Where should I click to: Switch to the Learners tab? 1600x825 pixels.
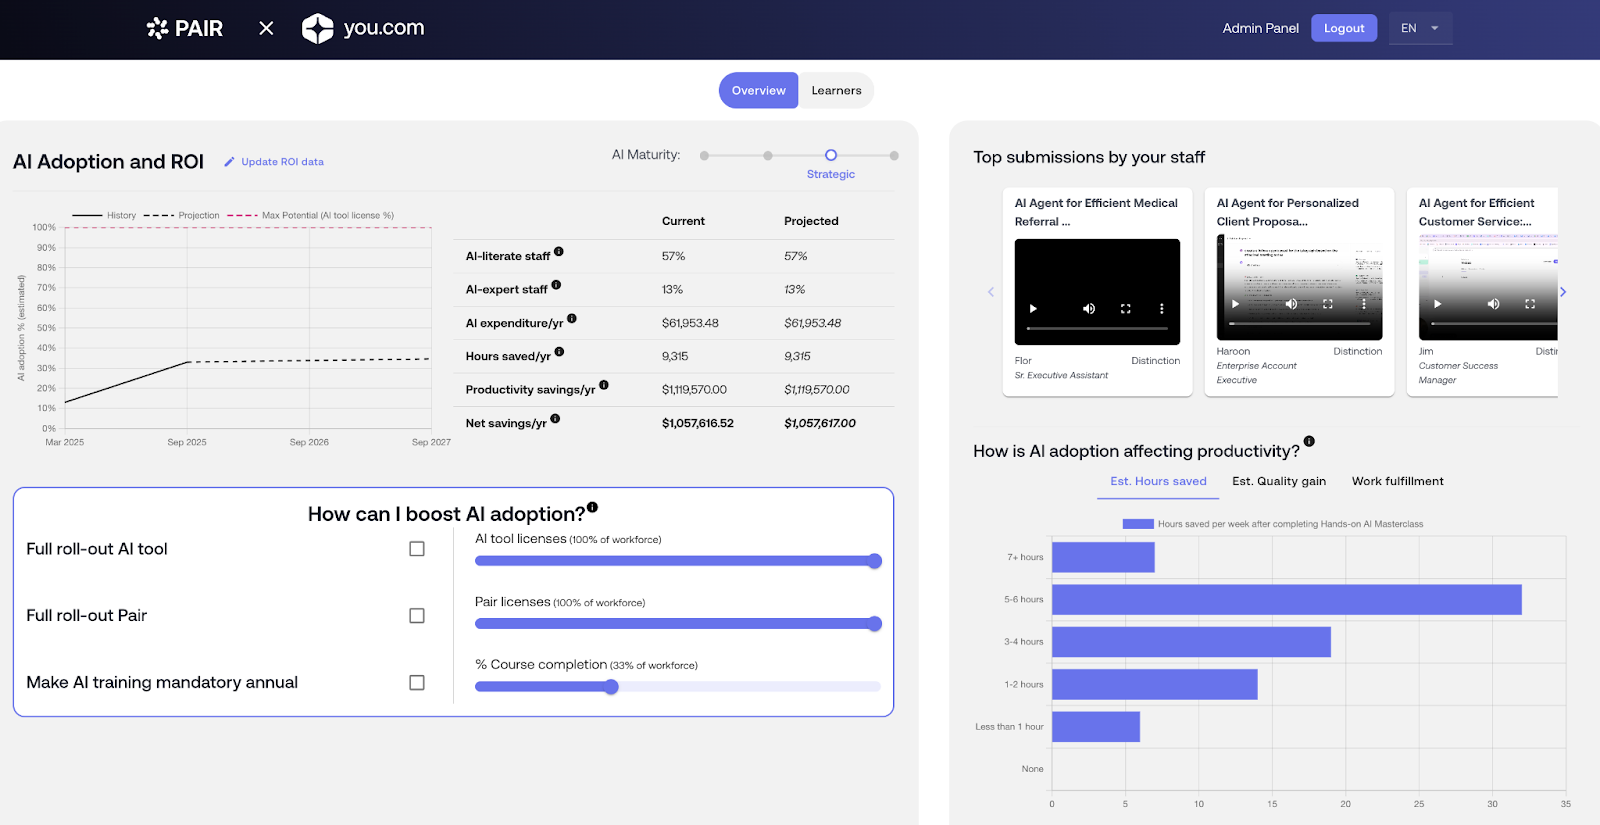pos(836,90)
